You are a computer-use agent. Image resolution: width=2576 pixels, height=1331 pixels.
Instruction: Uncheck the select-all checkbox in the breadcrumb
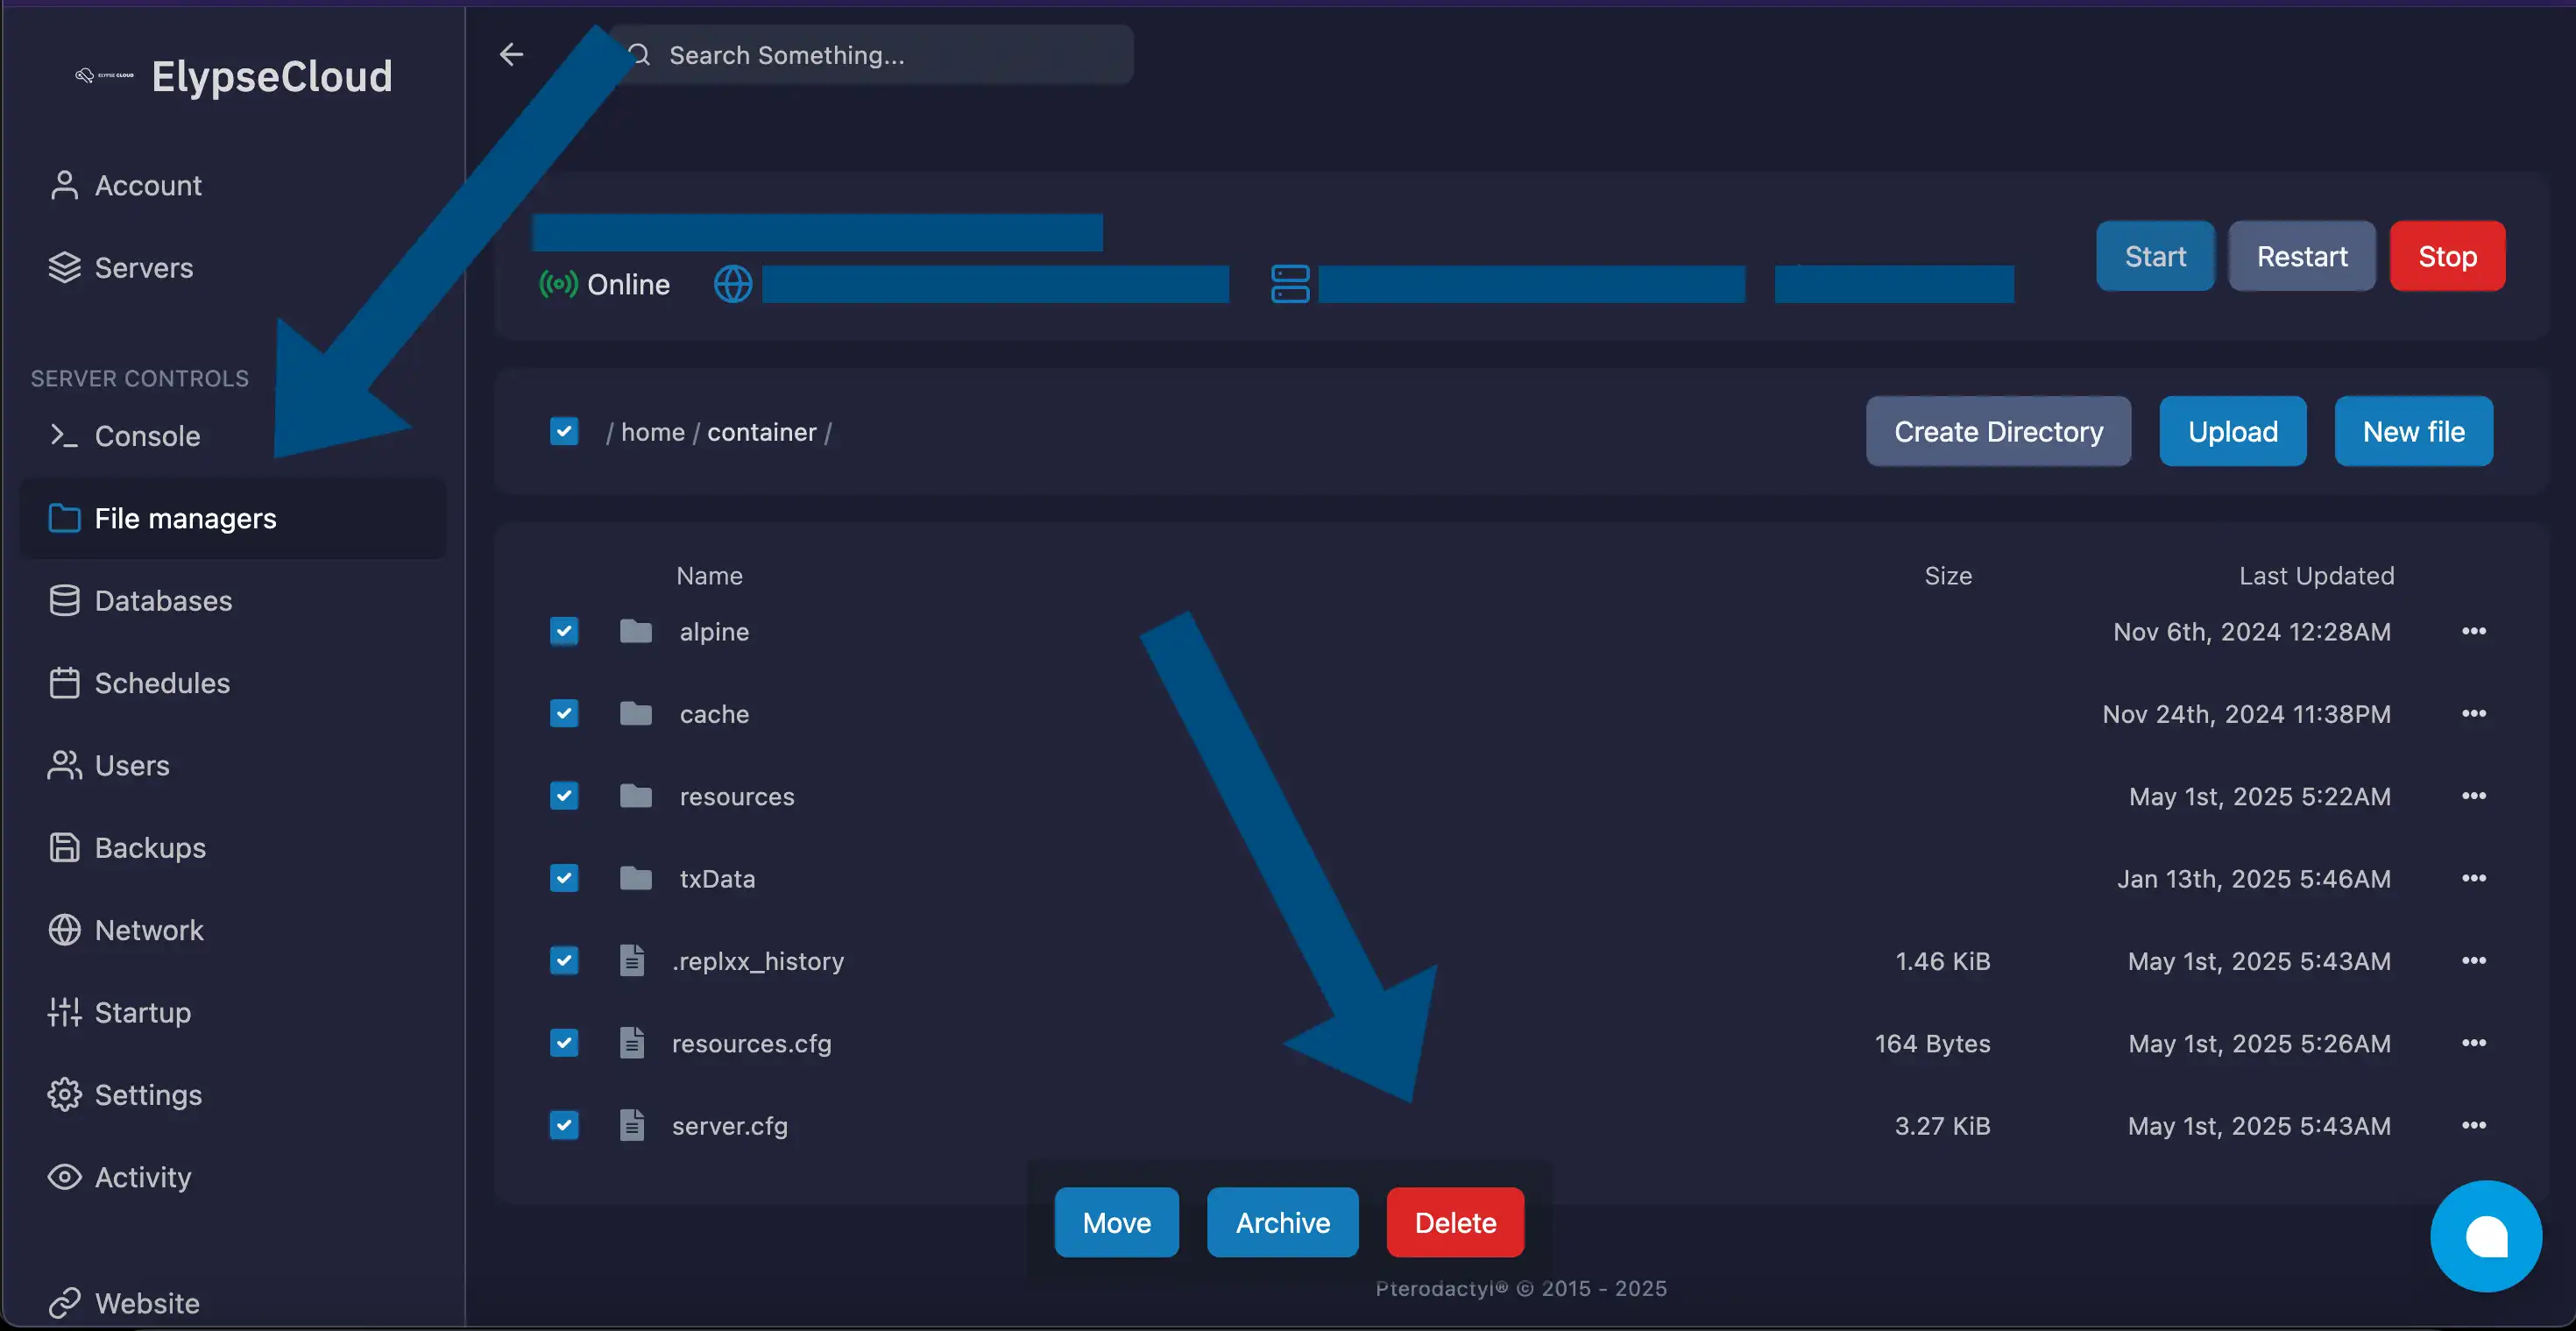[x=564, y=431]
